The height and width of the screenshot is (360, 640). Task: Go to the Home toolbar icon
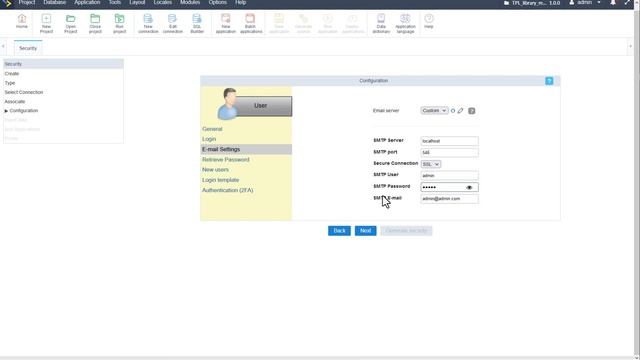pos(22,22)
